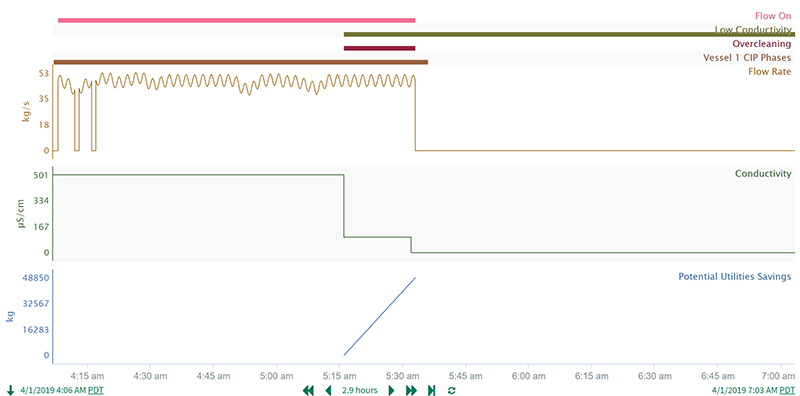Image resolution: width=800 pixels, height=396 pixels.
Task: Click the Overcleaning lane label
Action: (x=762, y=43)
